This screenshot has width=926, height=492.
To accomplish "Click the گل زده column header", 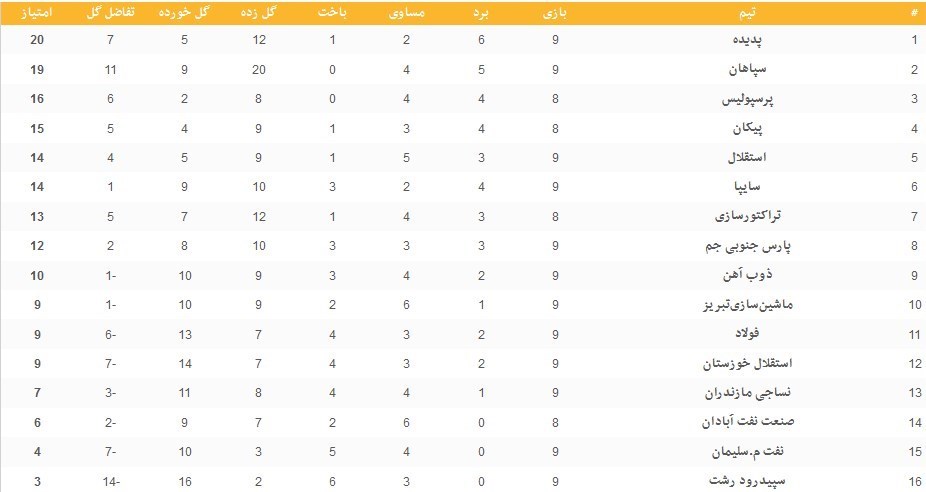I will pyautogui.click(x=258, y=12).
